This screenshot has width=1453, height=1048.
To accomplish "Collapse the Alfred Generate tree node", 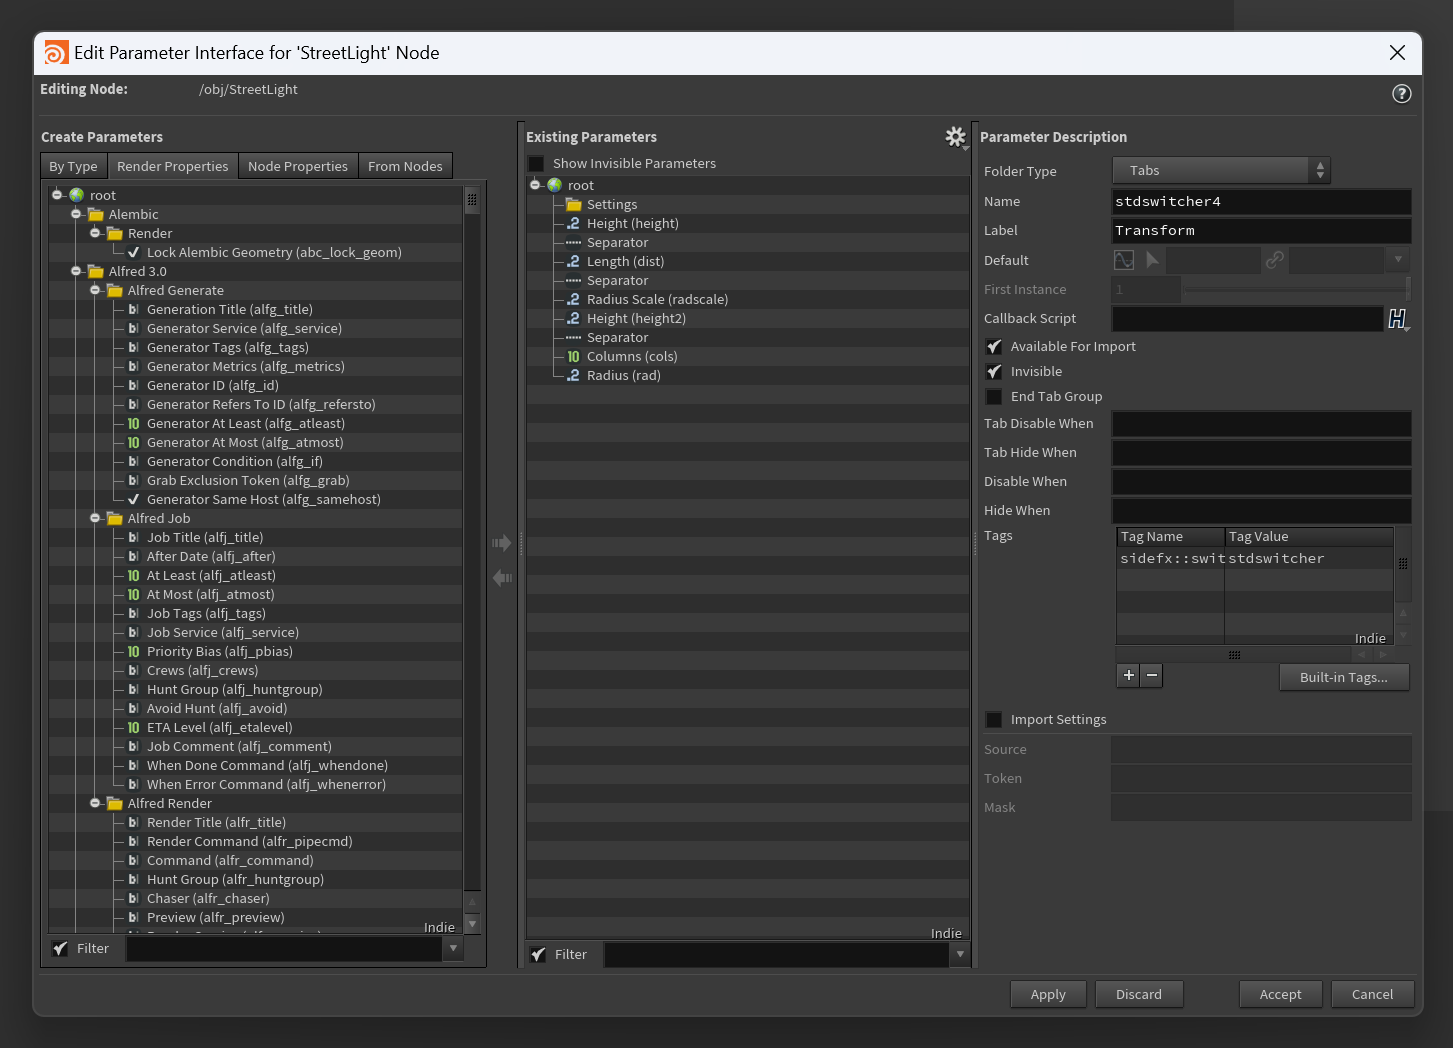I will click(x=95, y=290).
